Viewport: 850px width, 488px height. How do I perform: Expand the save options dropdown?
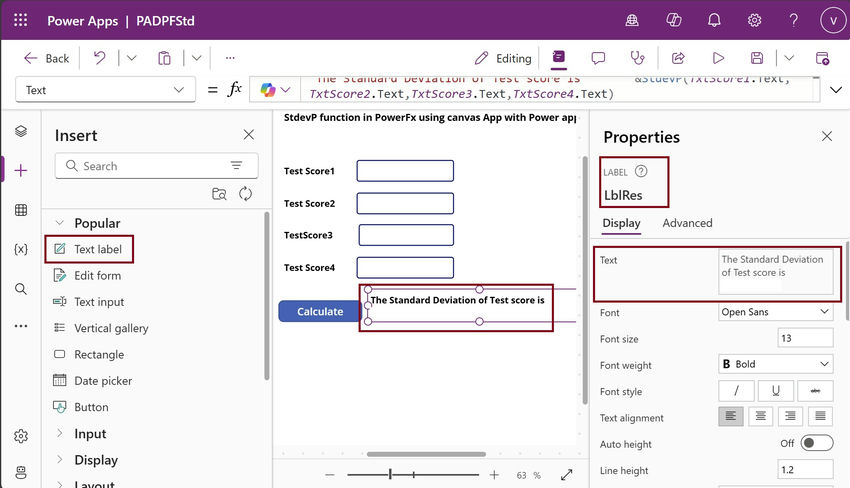coord(789,57)
